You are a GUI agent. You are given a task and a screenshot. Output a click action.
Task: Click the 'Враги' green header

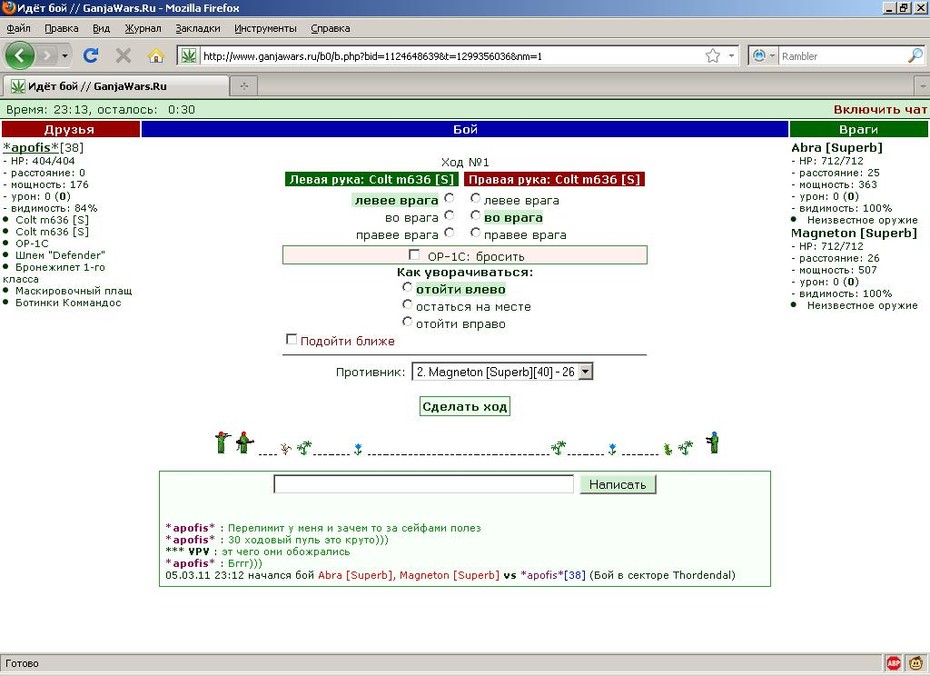858,129
